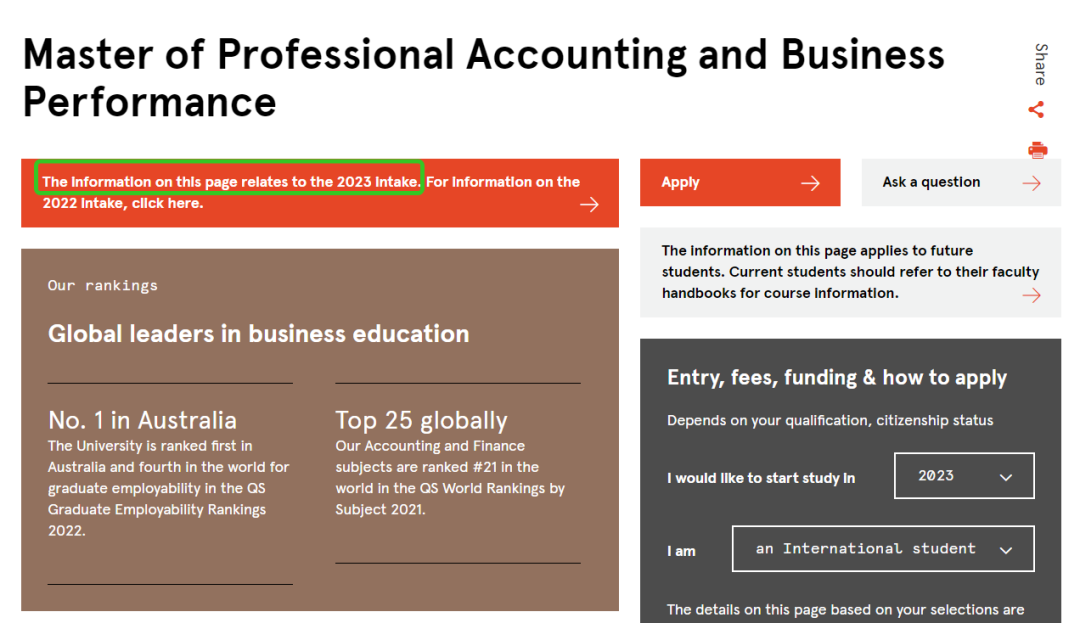Click the 'Our rankings' label
Viewport: 1080px width, 623px height.
(103, 286)
